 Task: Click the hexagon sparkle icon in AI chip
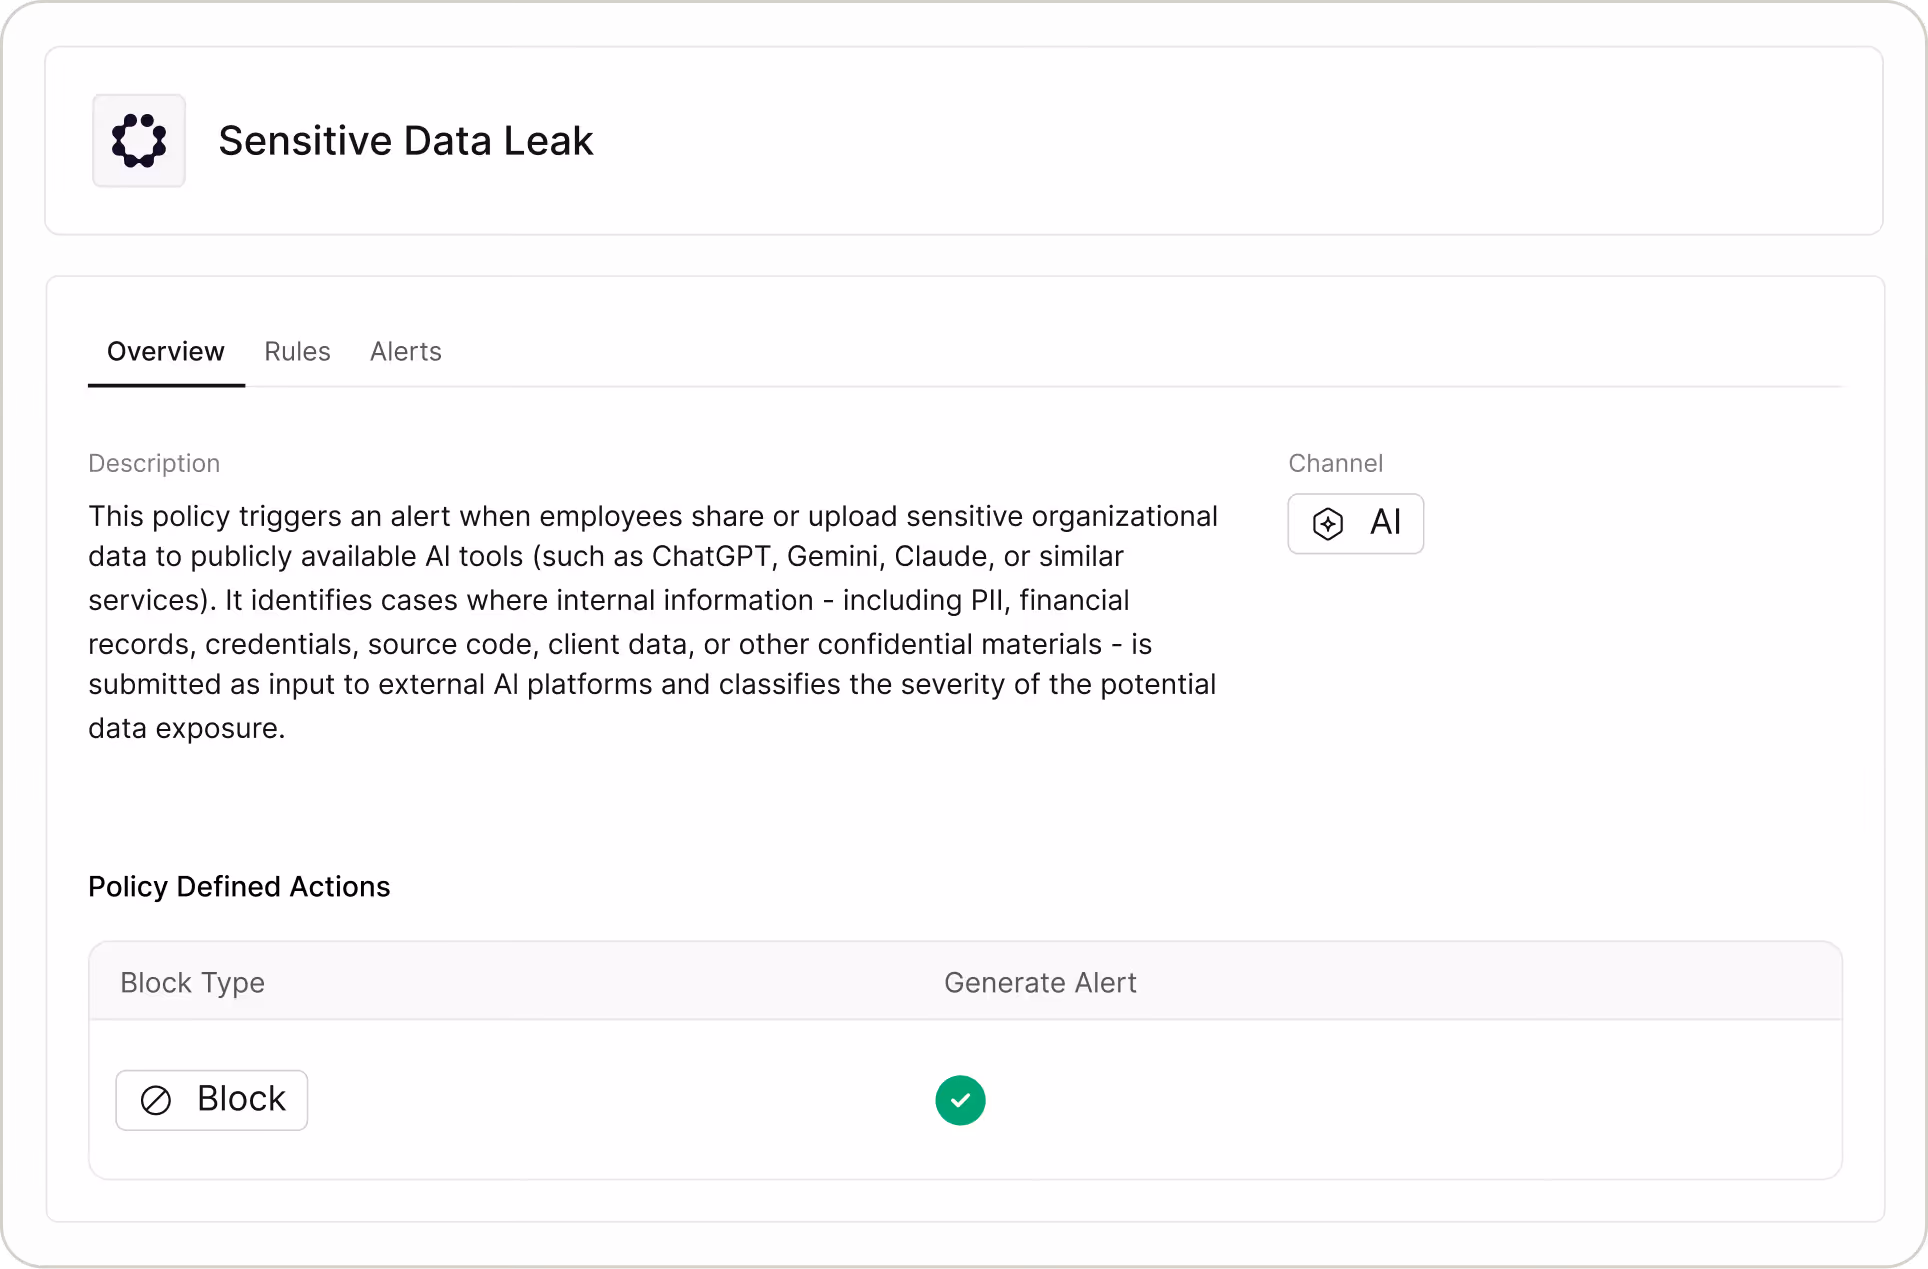click(1327, 524)
